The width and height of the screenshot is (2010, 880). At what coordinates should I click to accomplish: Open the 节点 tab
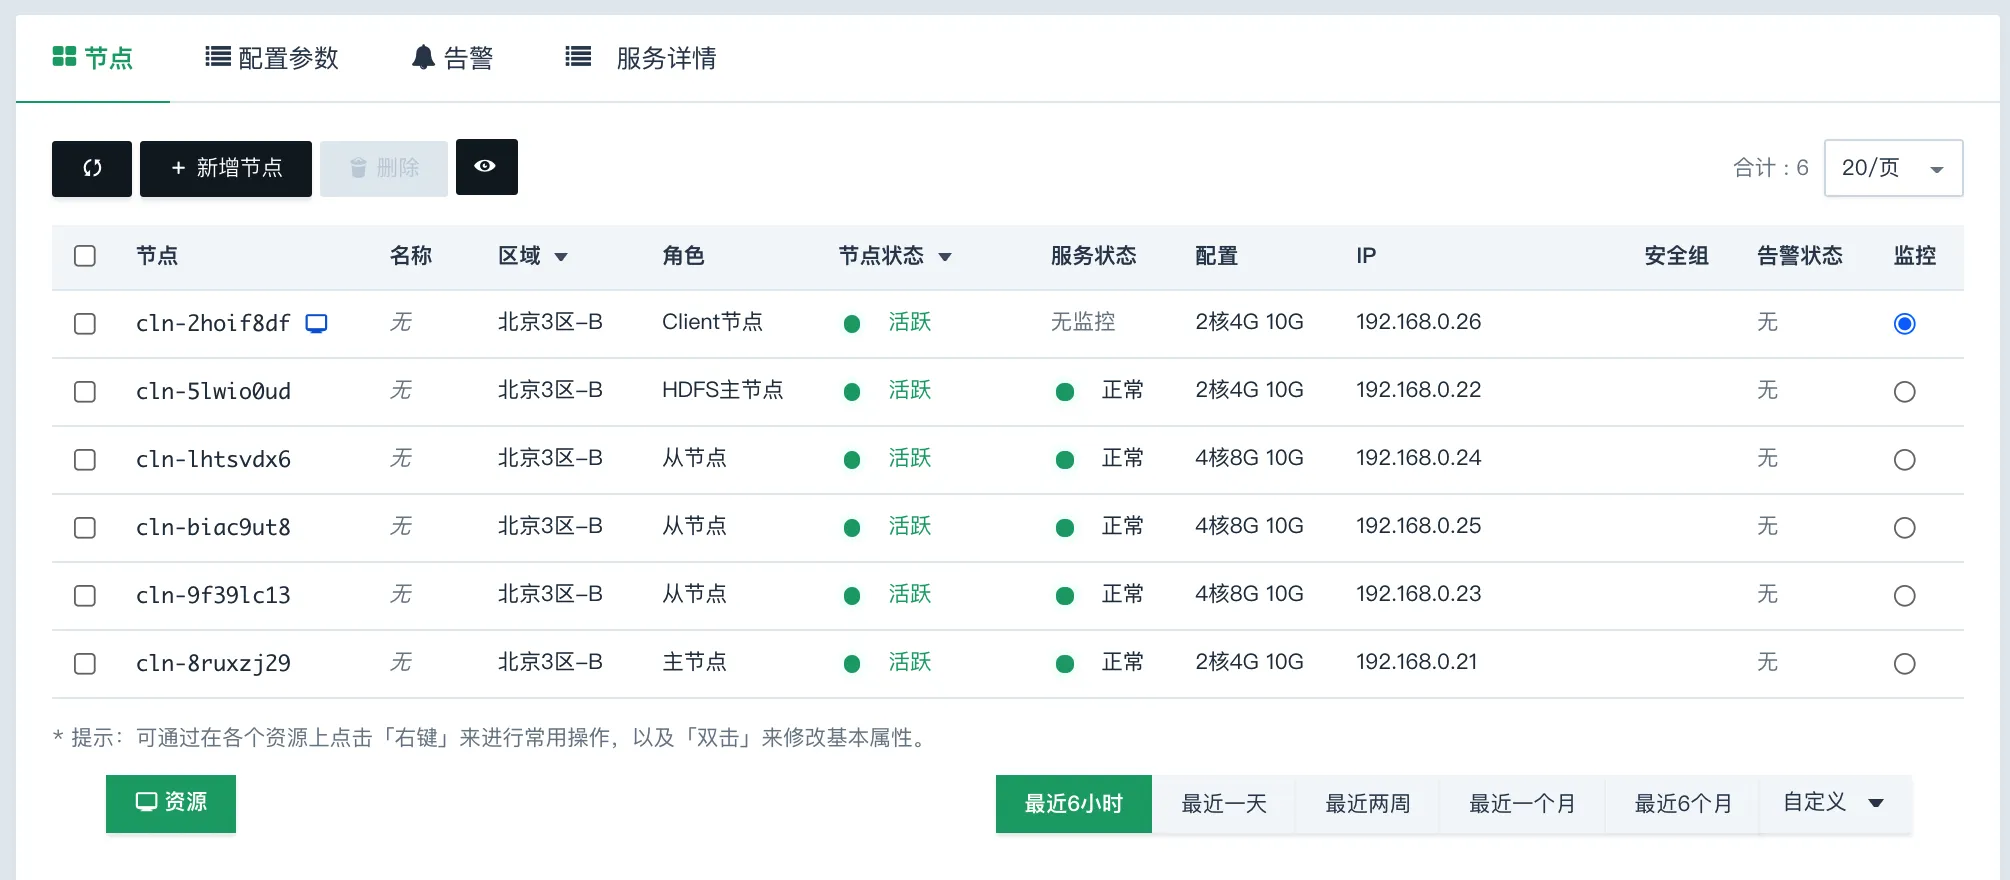93,58
